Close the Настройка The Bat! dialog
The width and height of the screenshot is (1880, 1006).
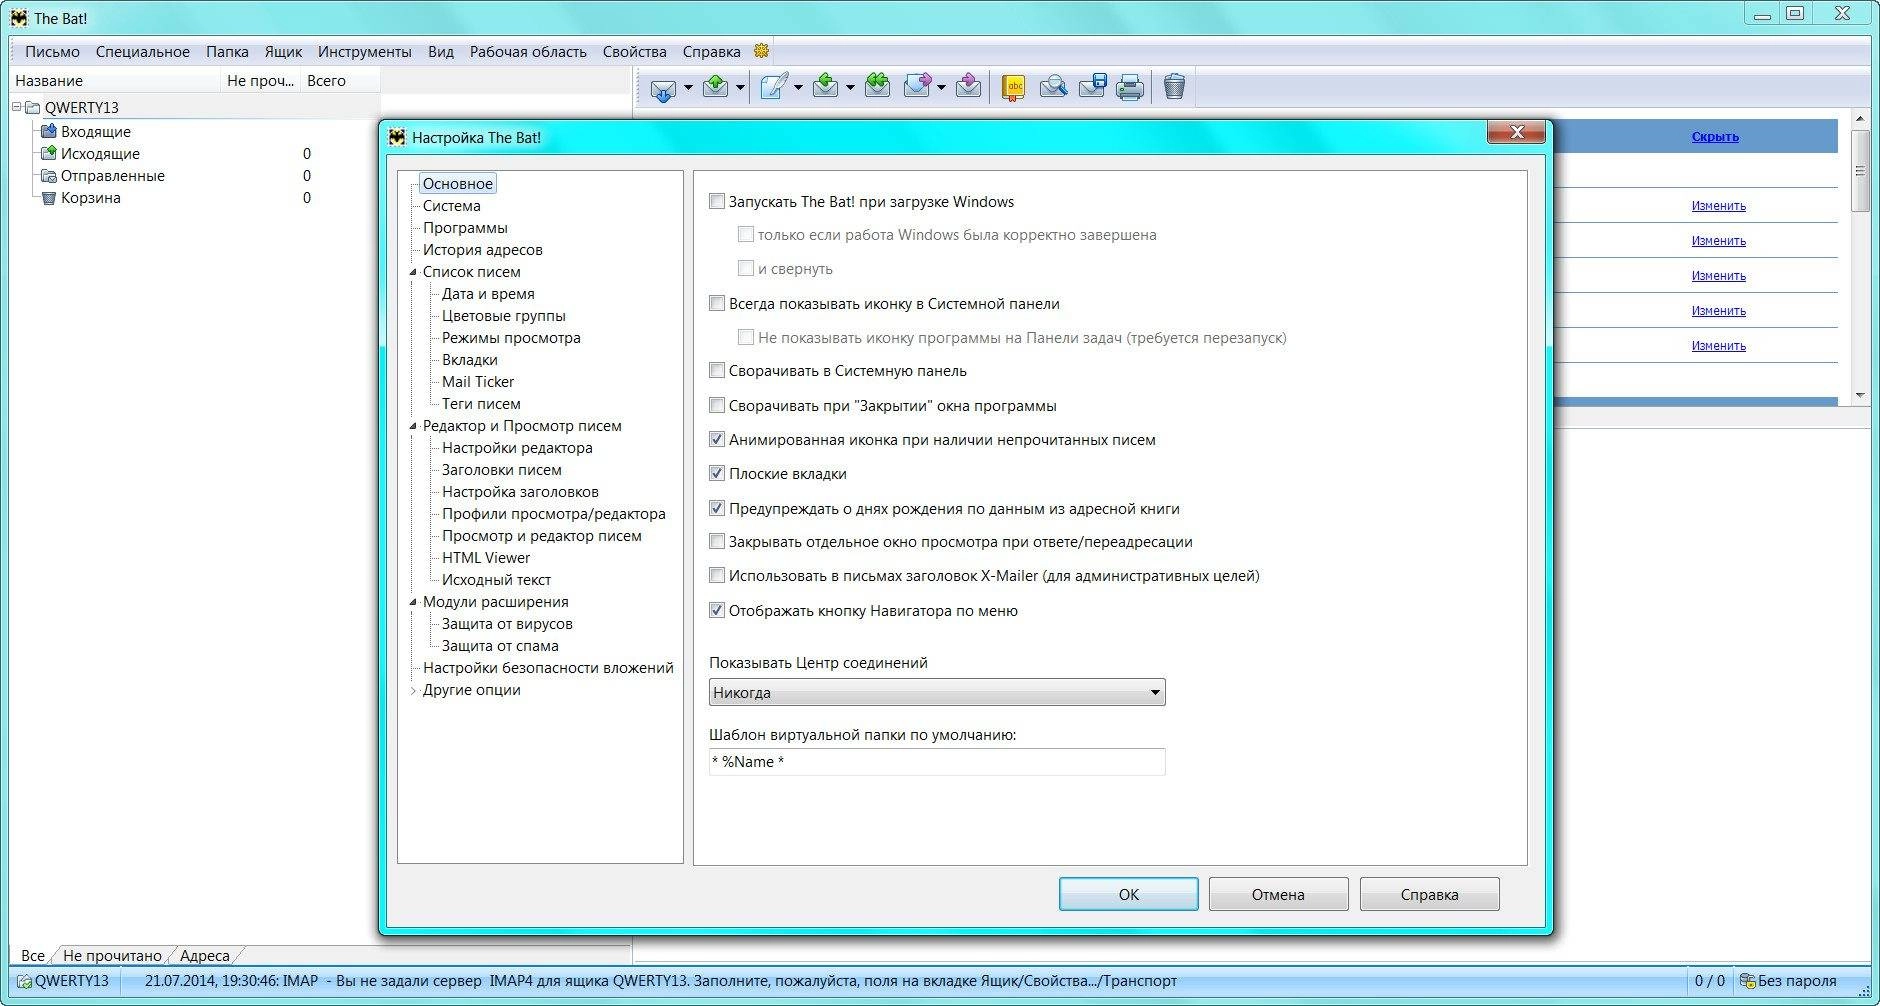[1516, 132]
